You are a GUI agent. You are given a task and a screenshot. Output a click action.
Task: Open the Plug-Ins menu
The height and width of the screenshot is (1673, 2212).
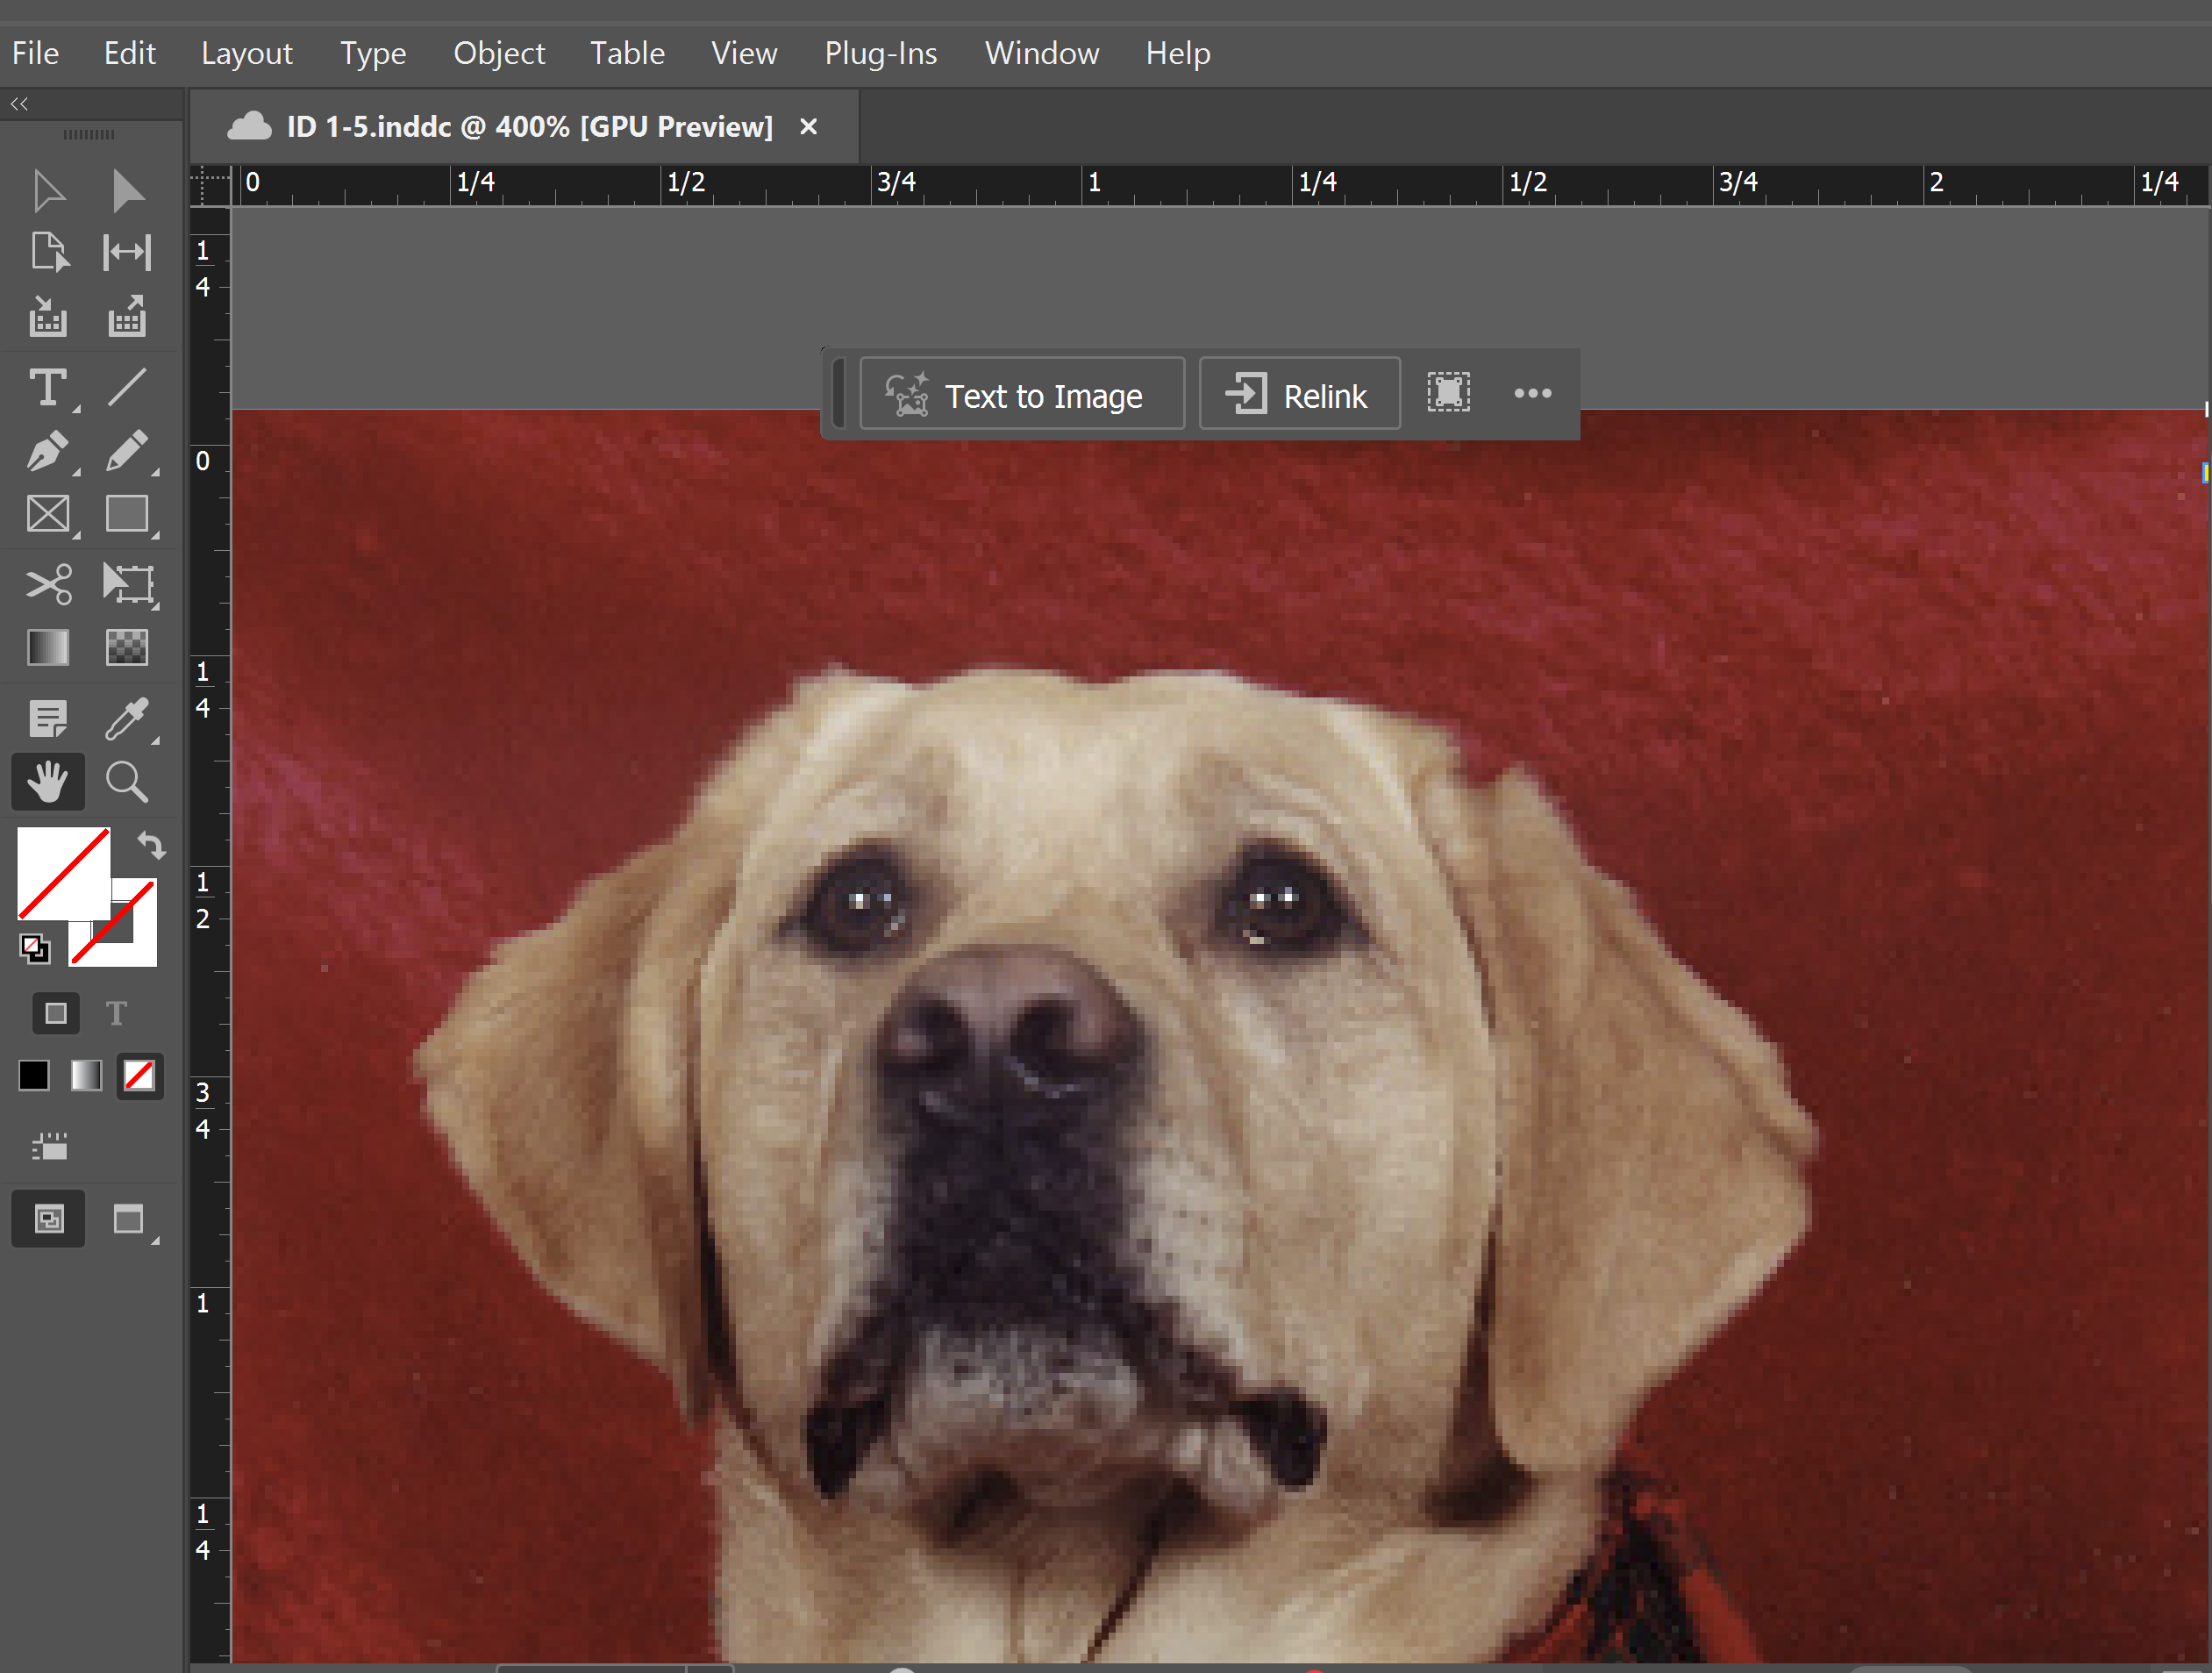coord(881,53)
